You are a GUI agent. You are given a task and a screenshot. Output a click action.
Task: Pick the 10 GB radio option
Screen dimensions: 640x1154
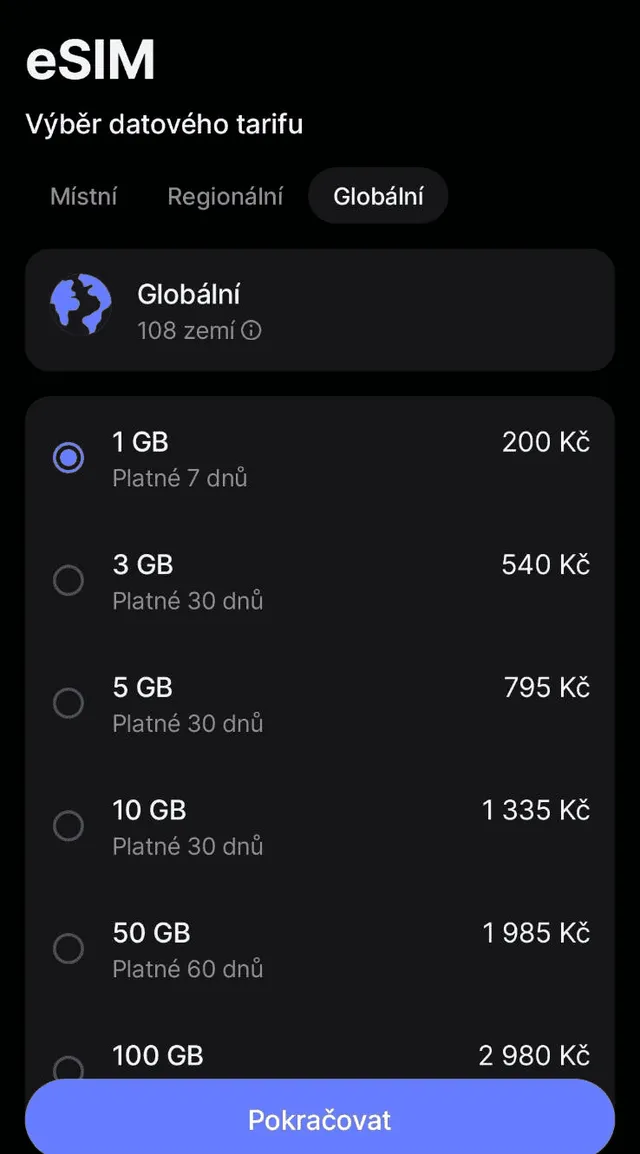point(68,826)
